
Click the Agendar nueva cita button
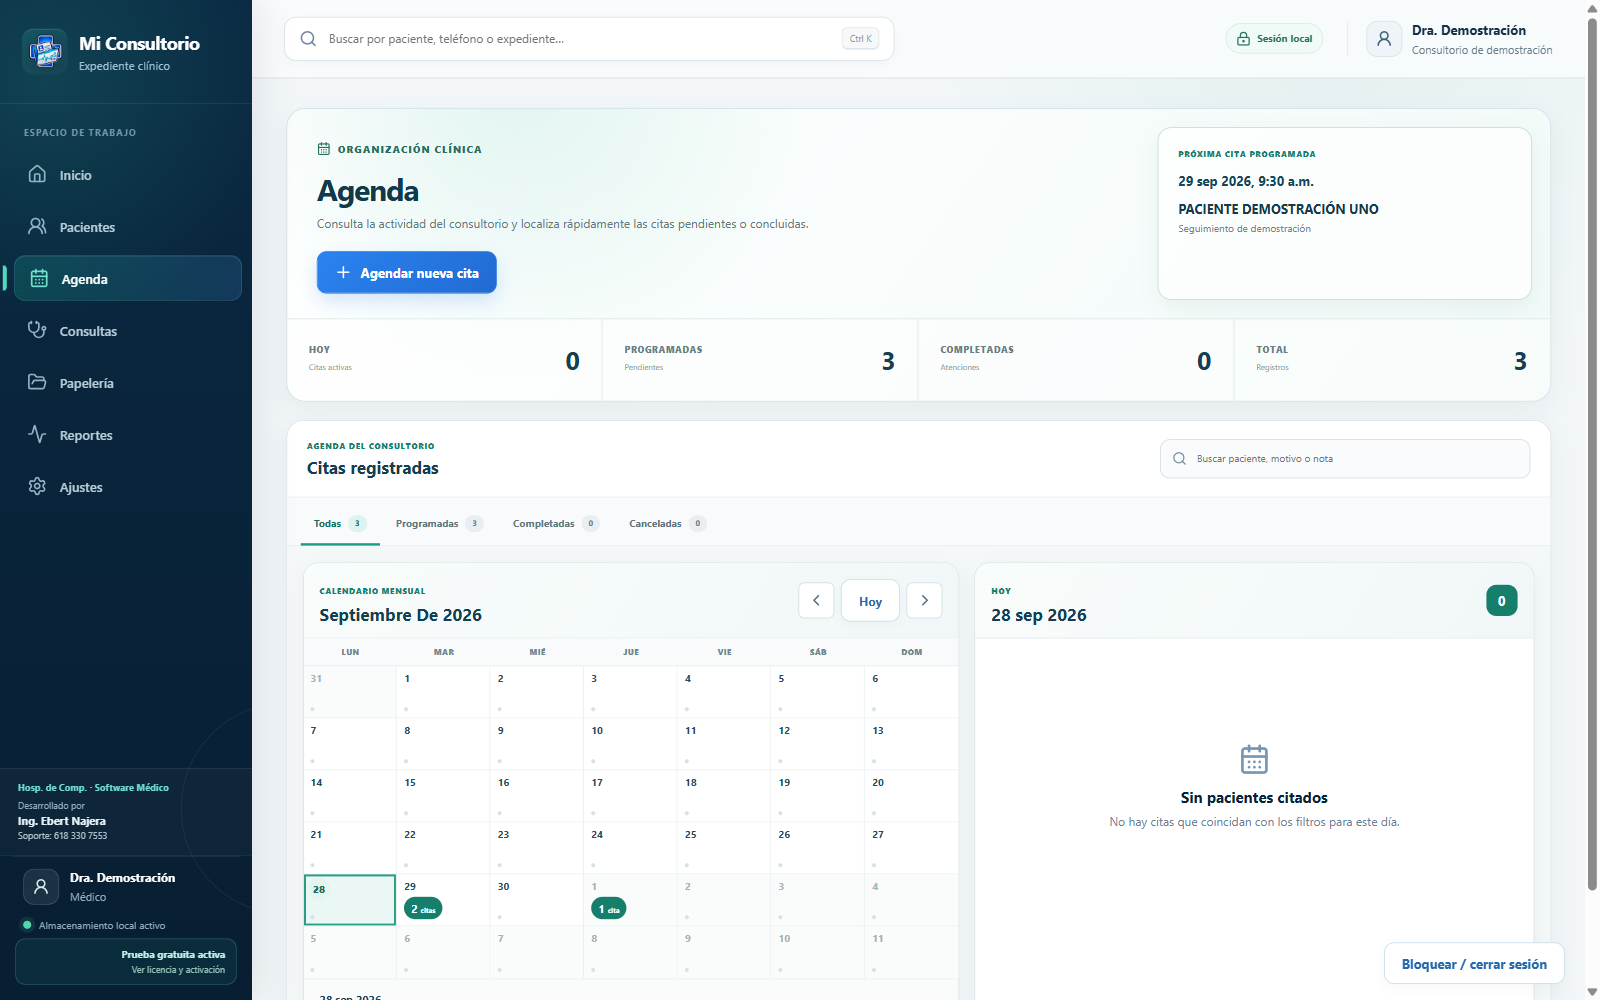pos(407,273)
